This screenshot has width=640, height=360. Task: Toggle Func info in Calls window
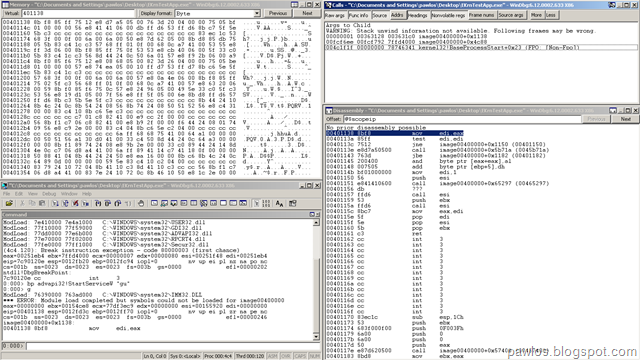pos(358,15)
